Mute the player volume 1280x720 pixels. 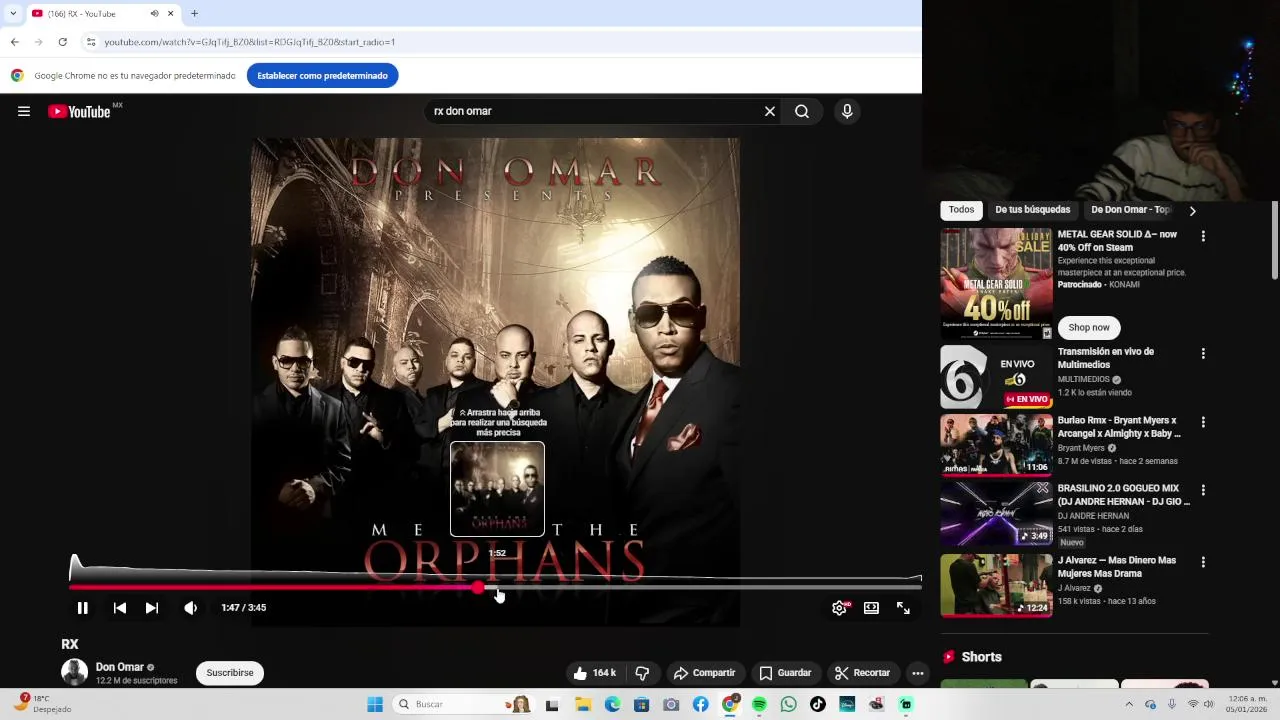click(191, 607)
